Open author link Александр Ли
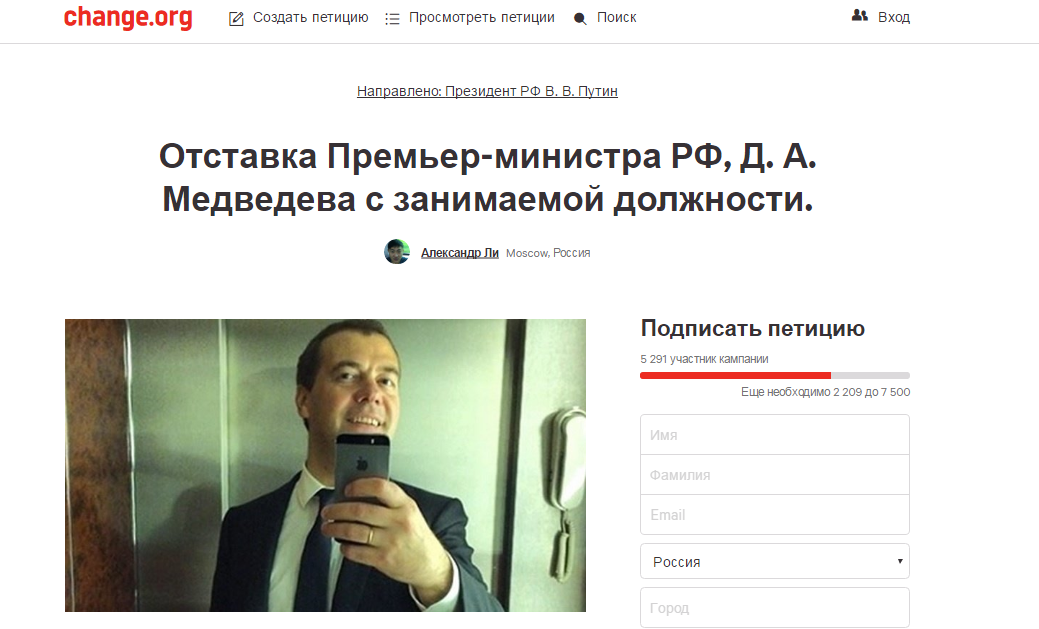 click(x=460, y=253)
